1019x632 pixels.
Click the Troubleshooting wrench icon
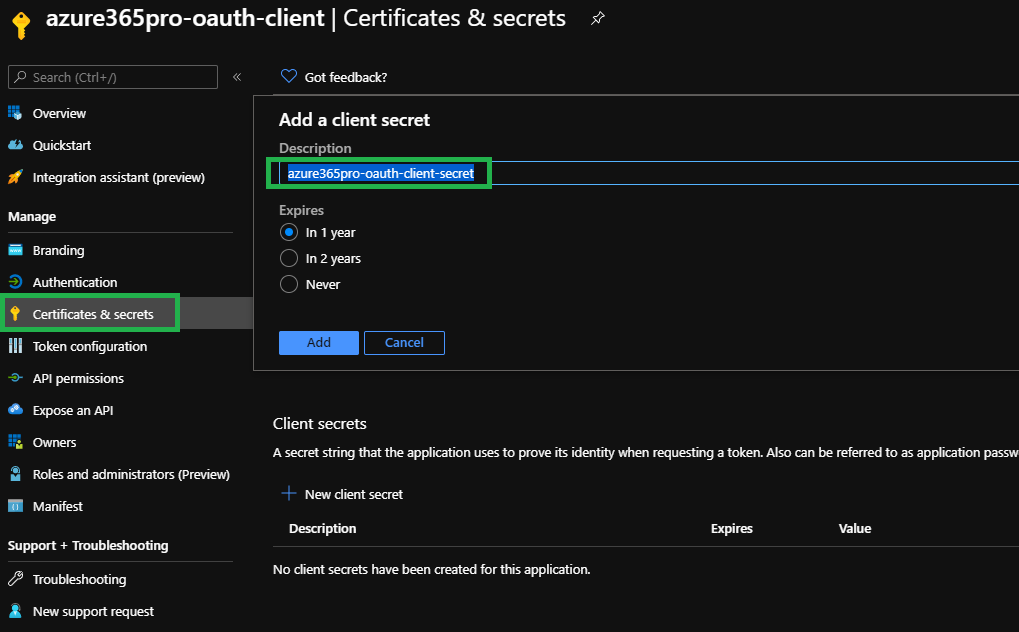[15, 579]
